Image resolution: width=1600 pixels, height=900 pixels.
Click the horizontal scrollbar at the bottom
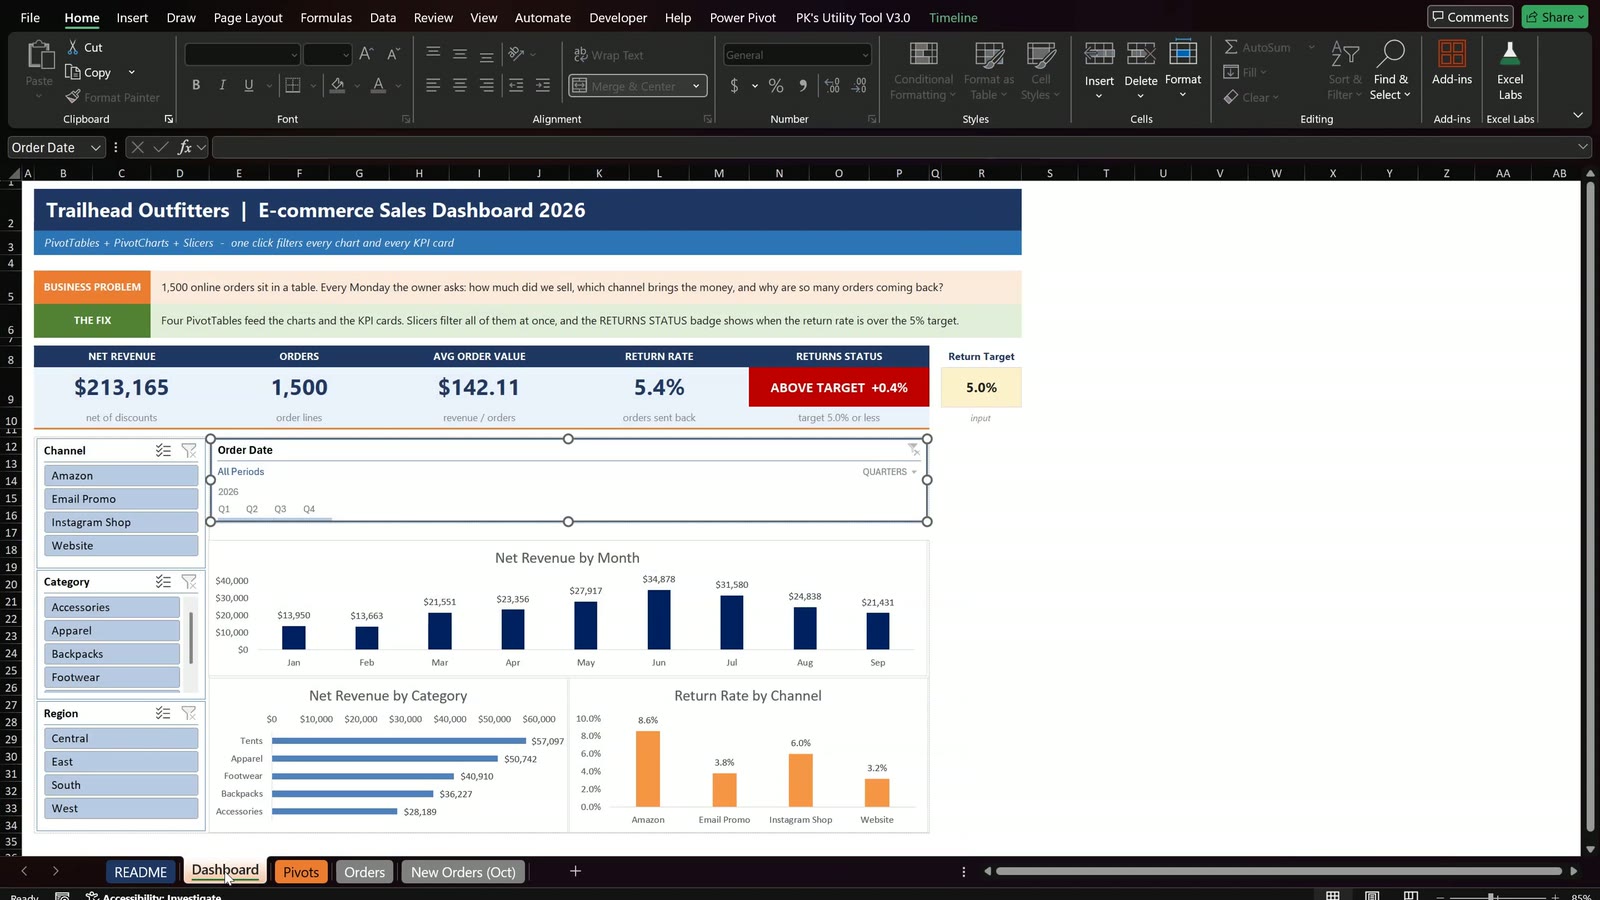(x=1279, y=871)
